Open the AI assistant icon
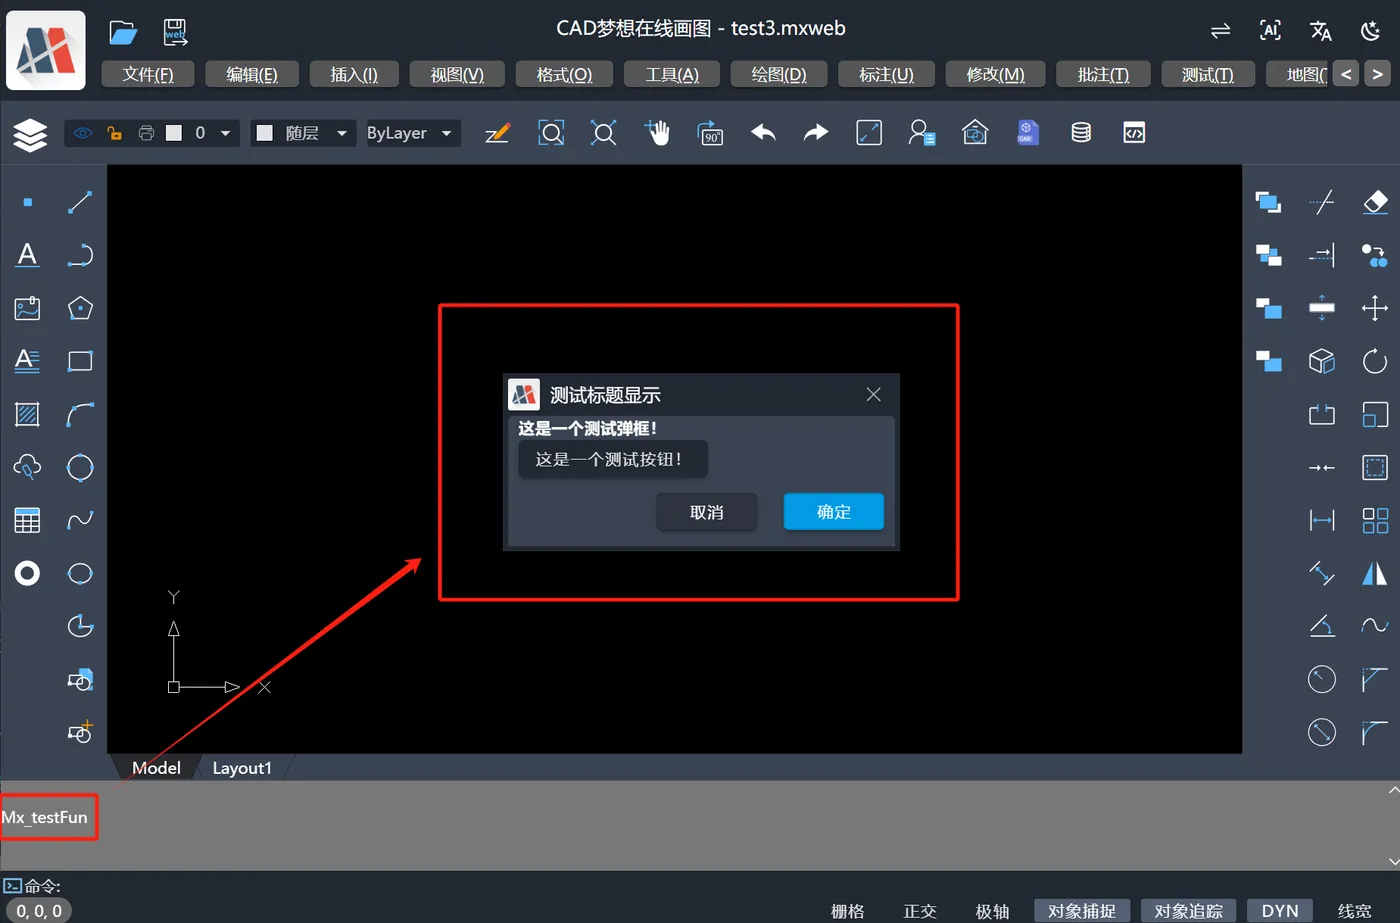Image resolution: width=1400 pixels, height=923 pixels. (1270, 31)
